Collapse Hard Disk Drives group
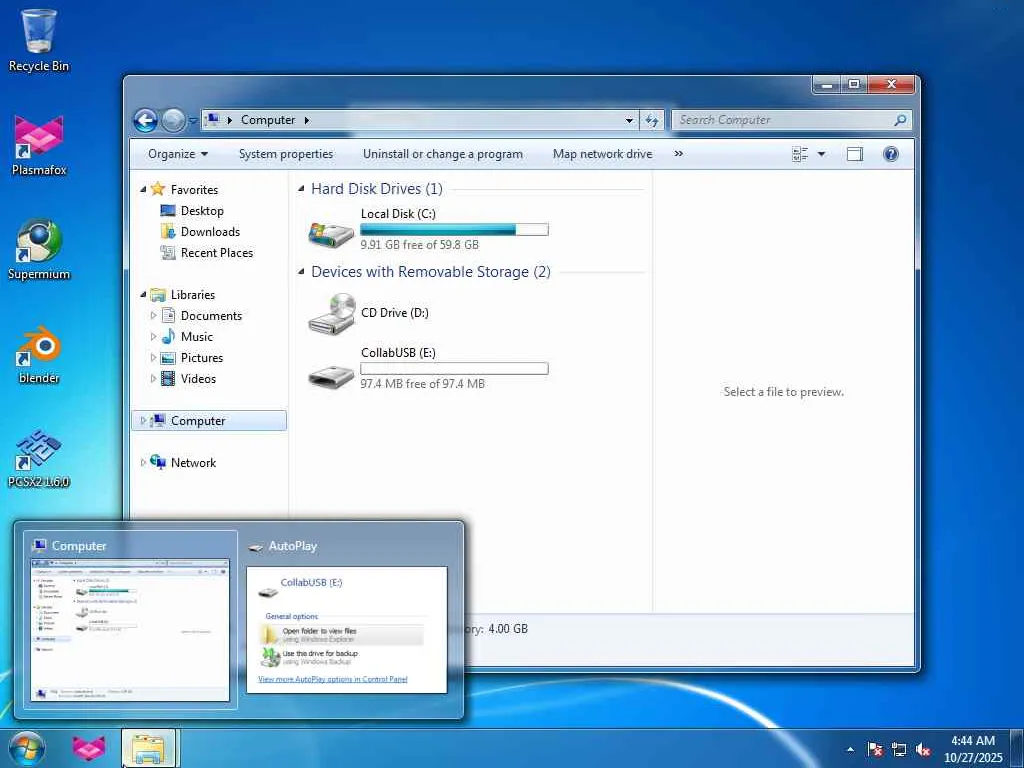The height and width of the screenshot is (768, 1024). point(301,189)
